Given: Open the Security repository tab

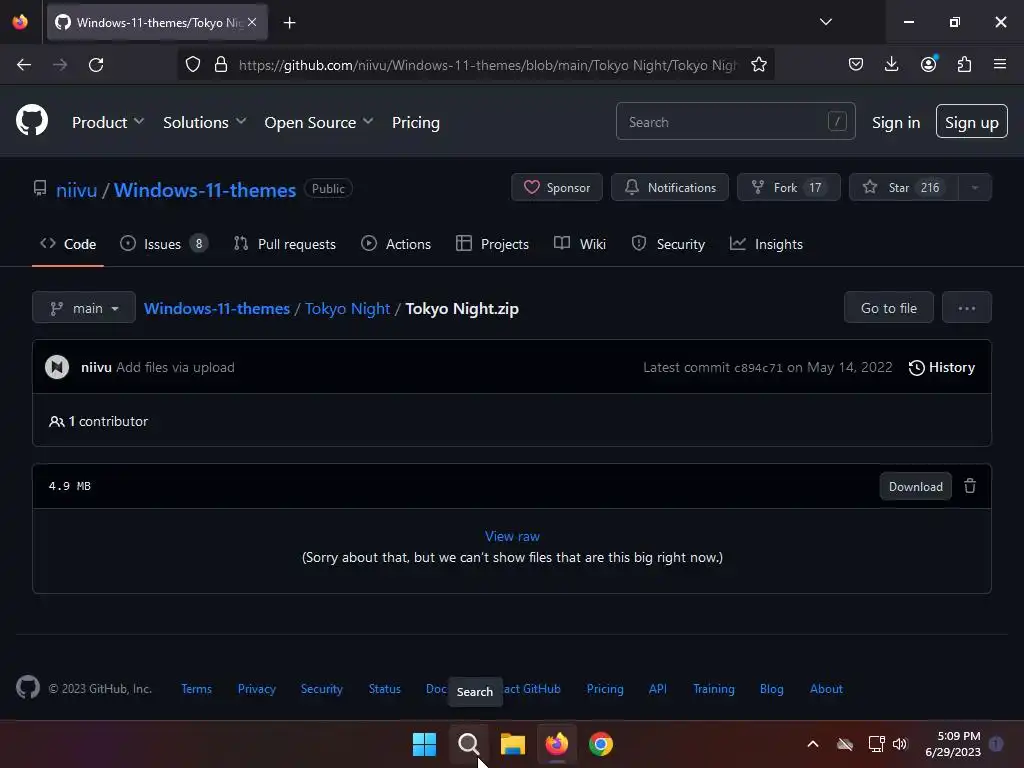Looking at the screenshot, I should (668, 244).
